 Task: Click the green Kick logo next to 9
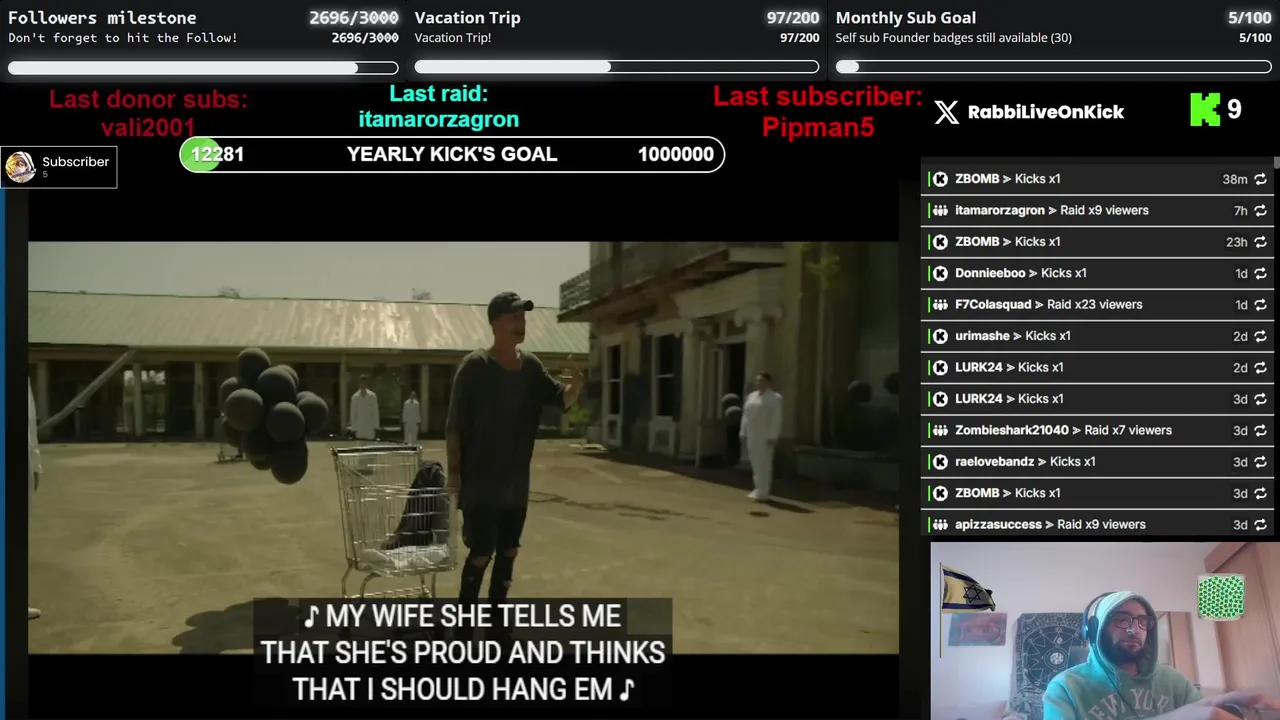pyautogui.click(x=1204, y=110)
